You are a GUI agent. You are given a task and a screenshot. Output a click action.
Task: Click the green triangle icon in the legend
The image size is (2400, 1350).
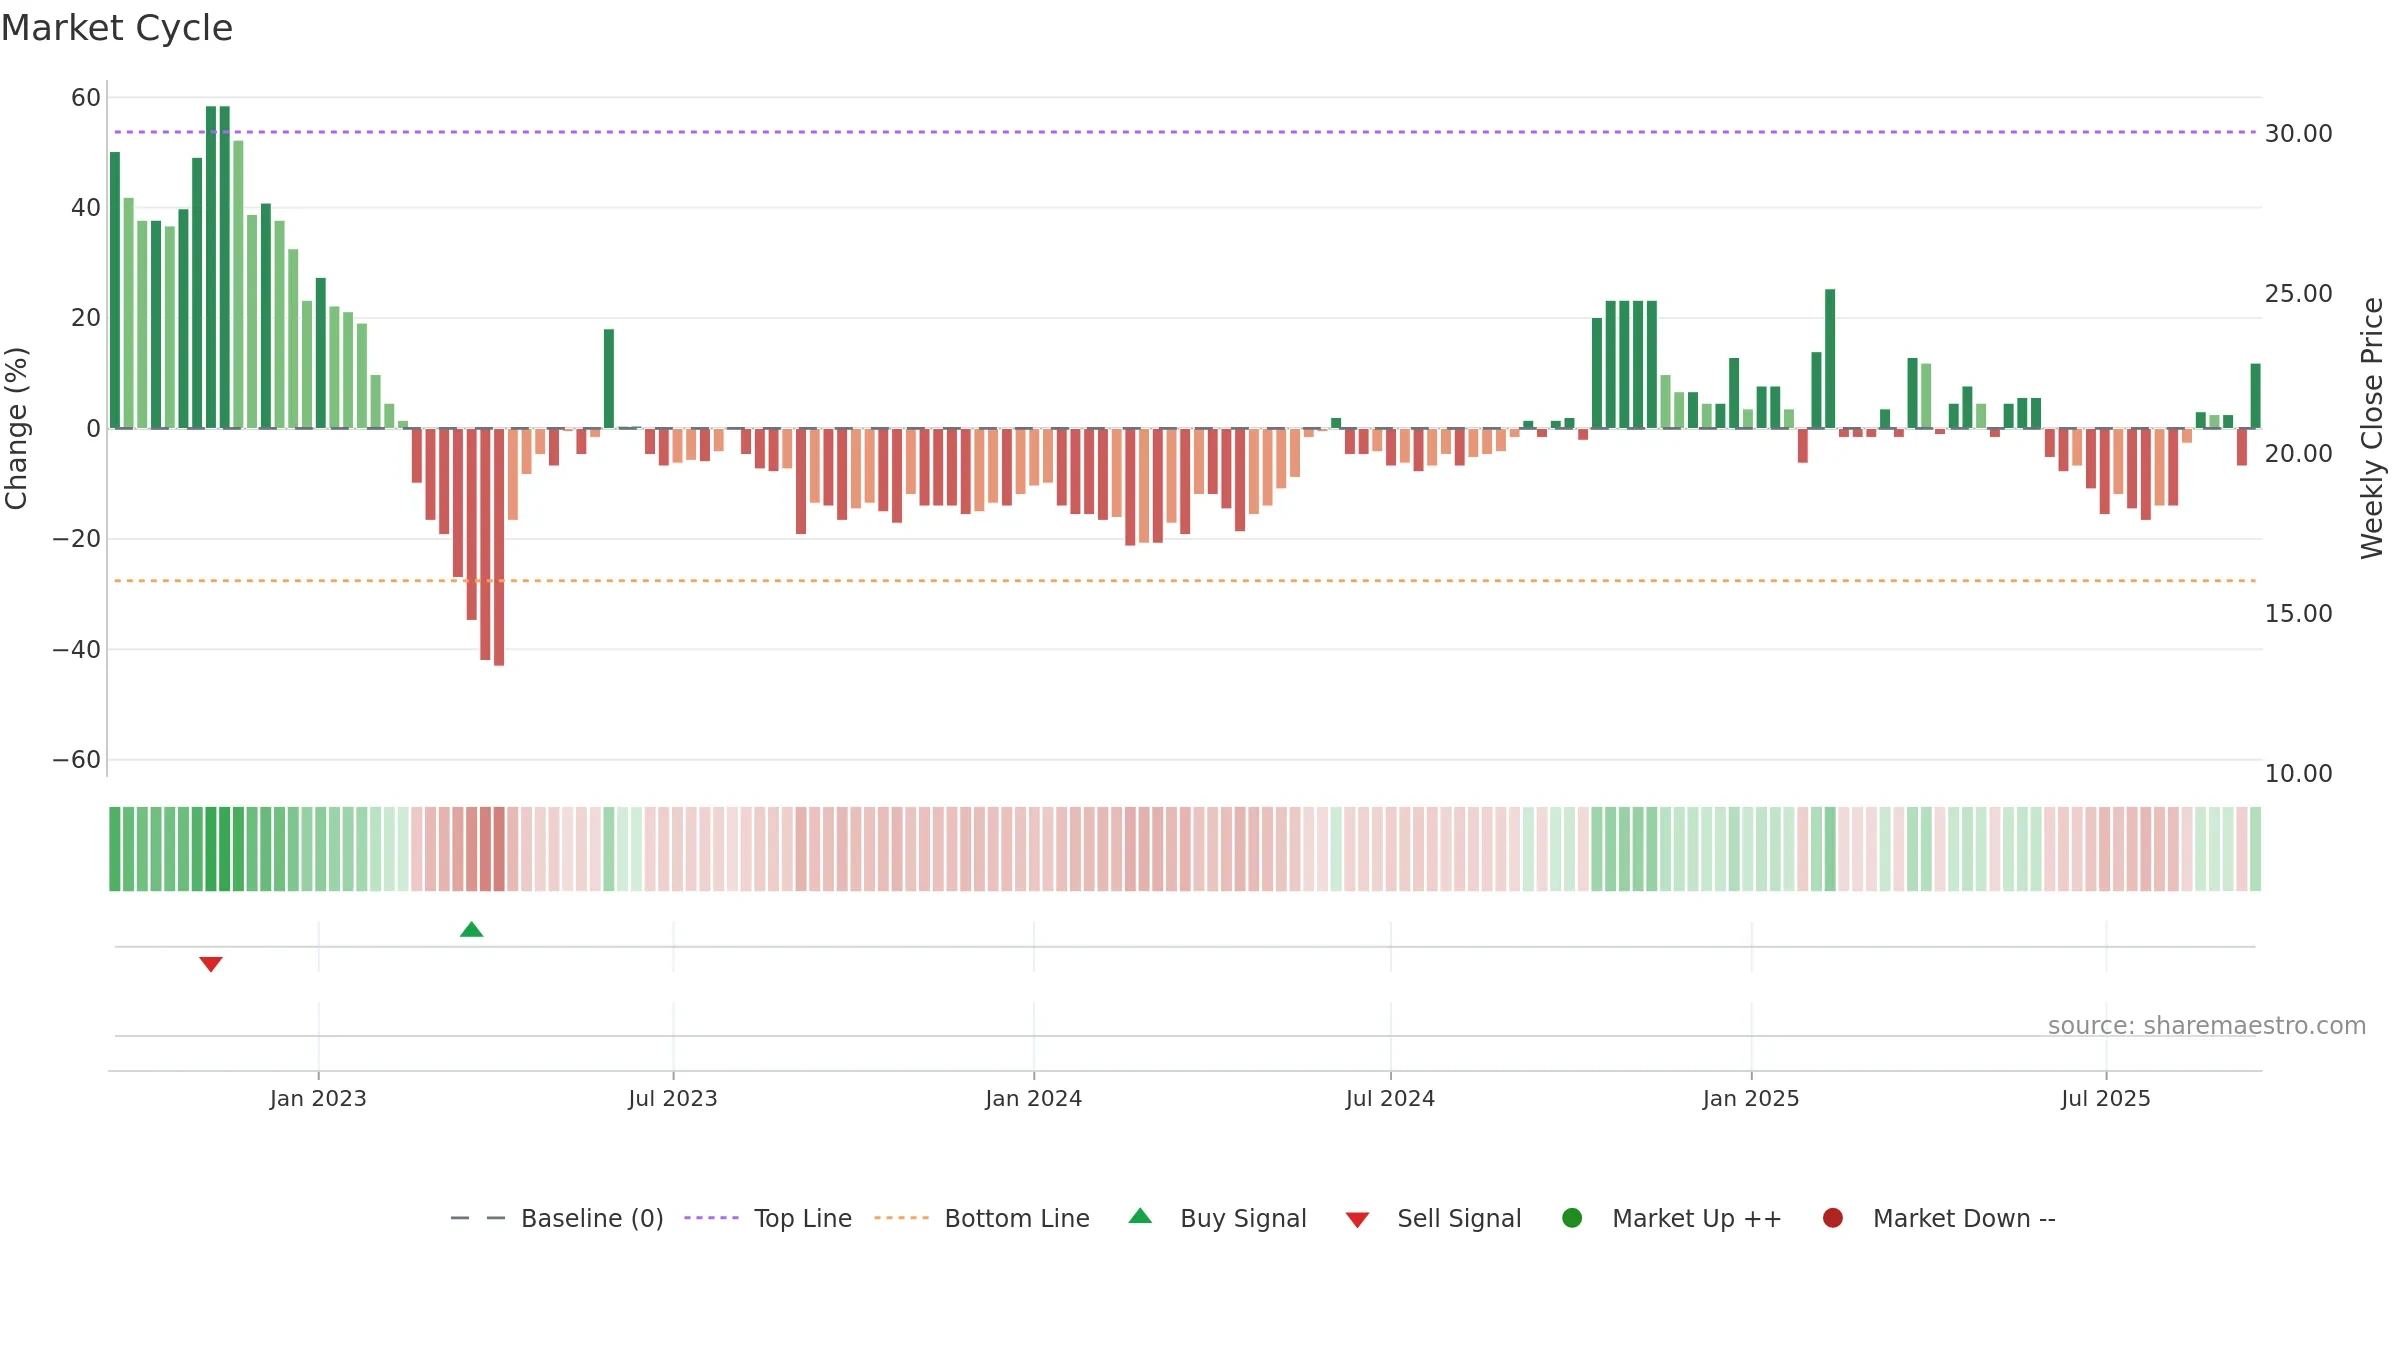(1140, 1217)
